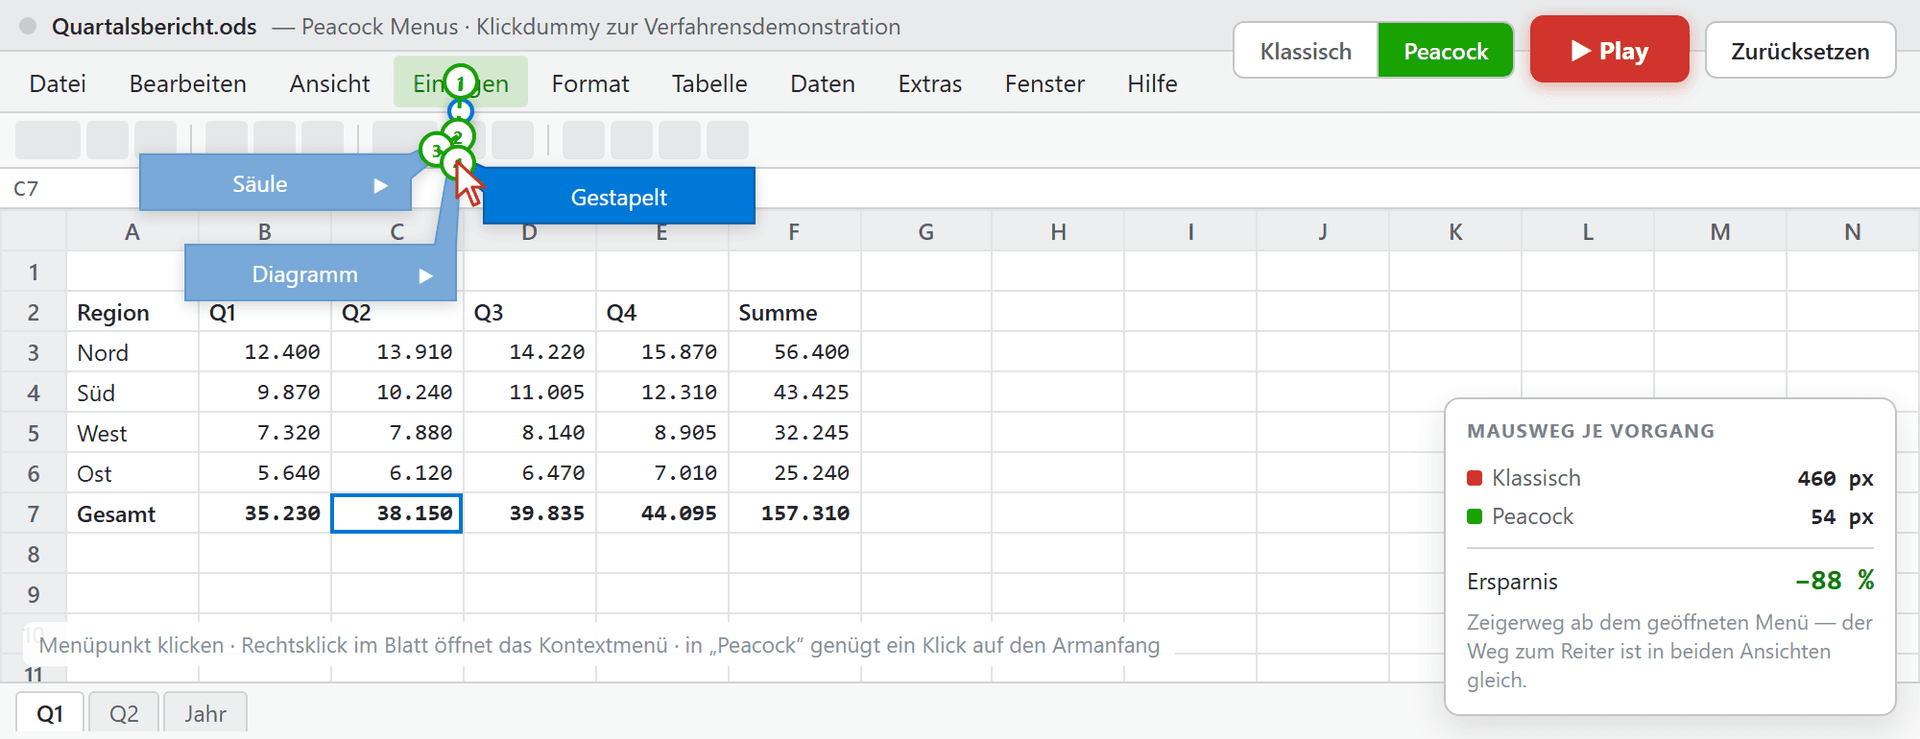Open the Ansicht menu
Screen dimensions: 1920x739
click(330, 84)
